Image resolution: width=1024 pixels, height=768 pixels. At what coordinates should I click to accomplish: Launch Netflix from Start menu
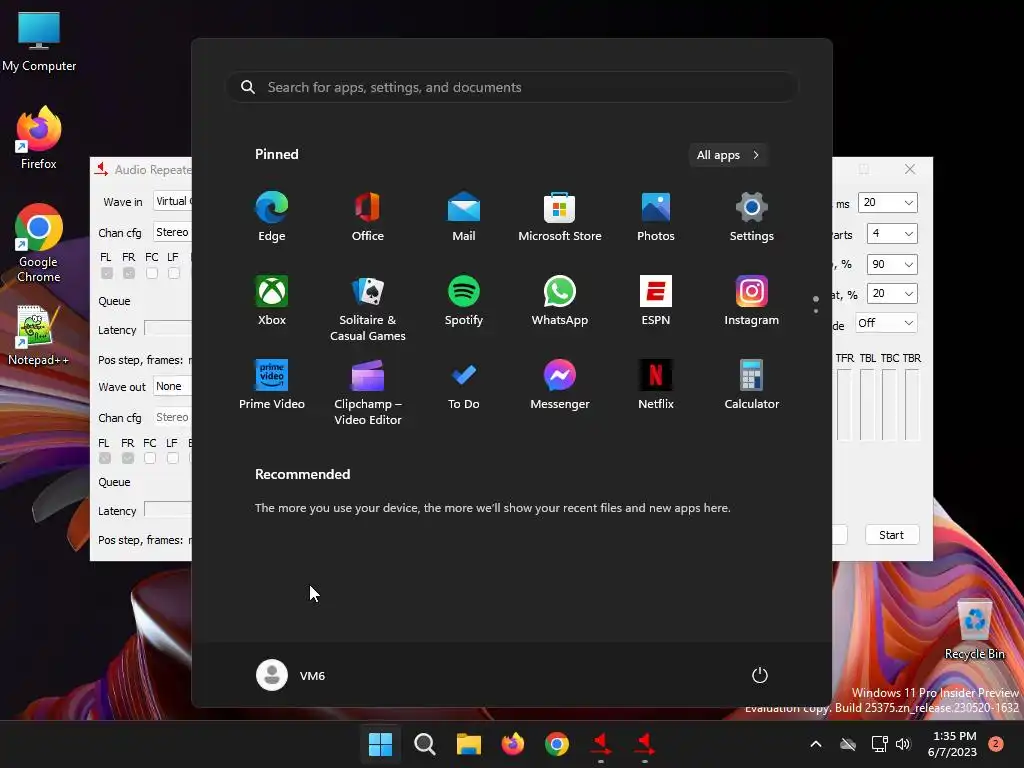tap(656, 385)
